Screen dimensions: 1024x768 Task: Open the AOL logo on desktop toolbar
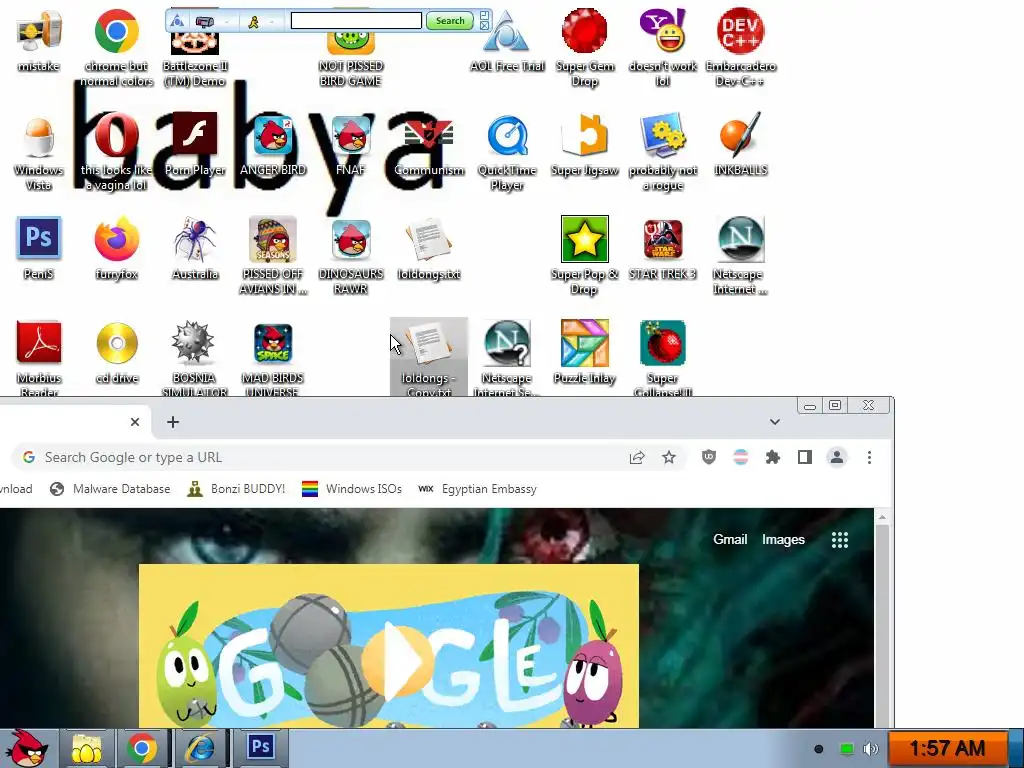(x=177, y=21)
